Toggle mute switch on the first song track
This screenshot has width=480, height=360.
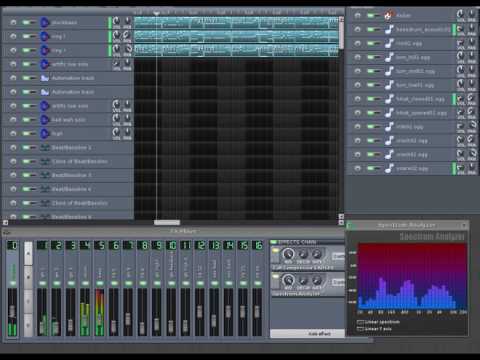[28, 22]
